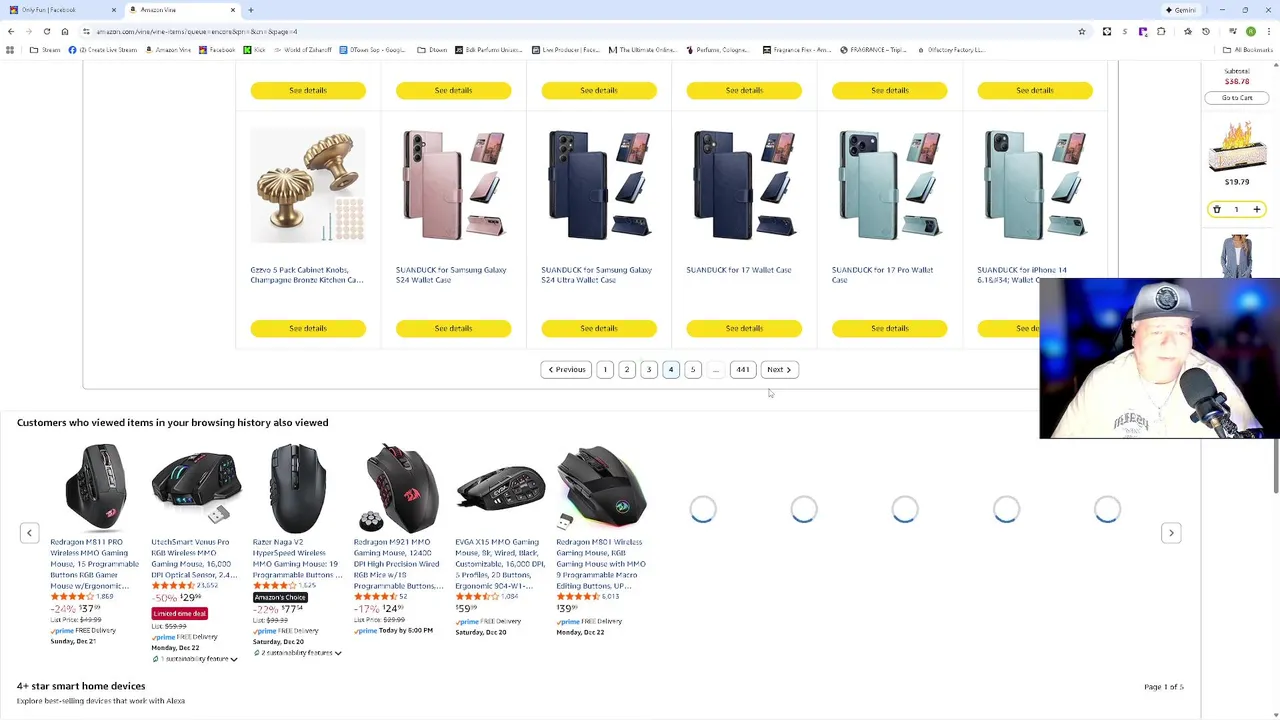Screen dimensions: 1280x720
Task: Expand sustainability feature under UtechSmart Venus Pro
Action: point(195,659)
